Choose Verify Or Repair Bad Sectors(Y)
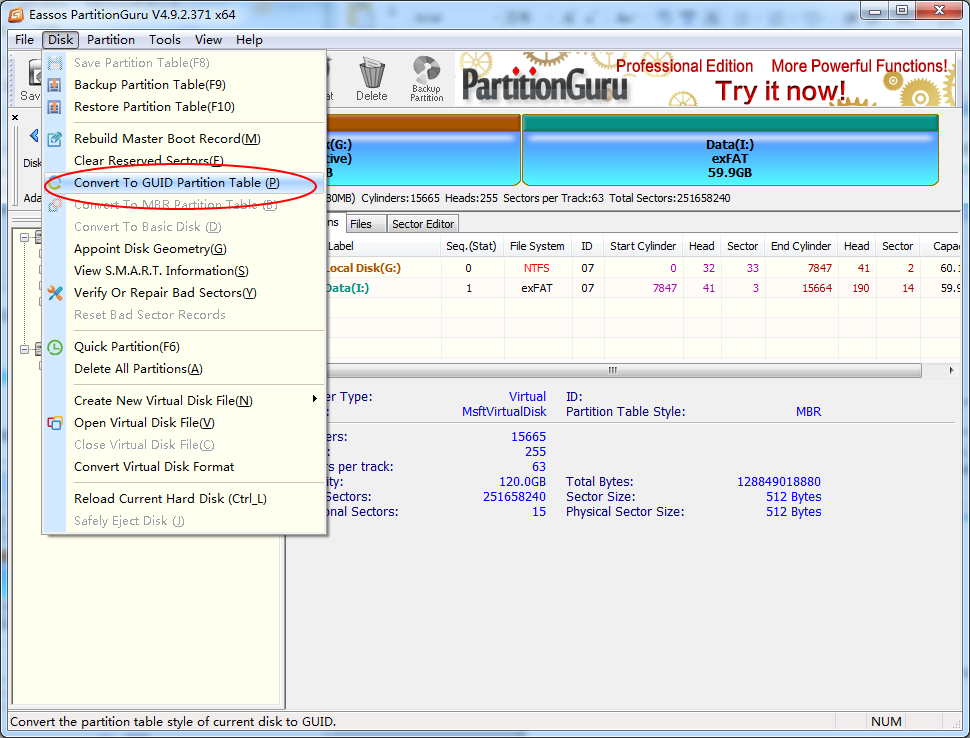The width and height of the screenshot is (970, 738). [x=184, y=293]
